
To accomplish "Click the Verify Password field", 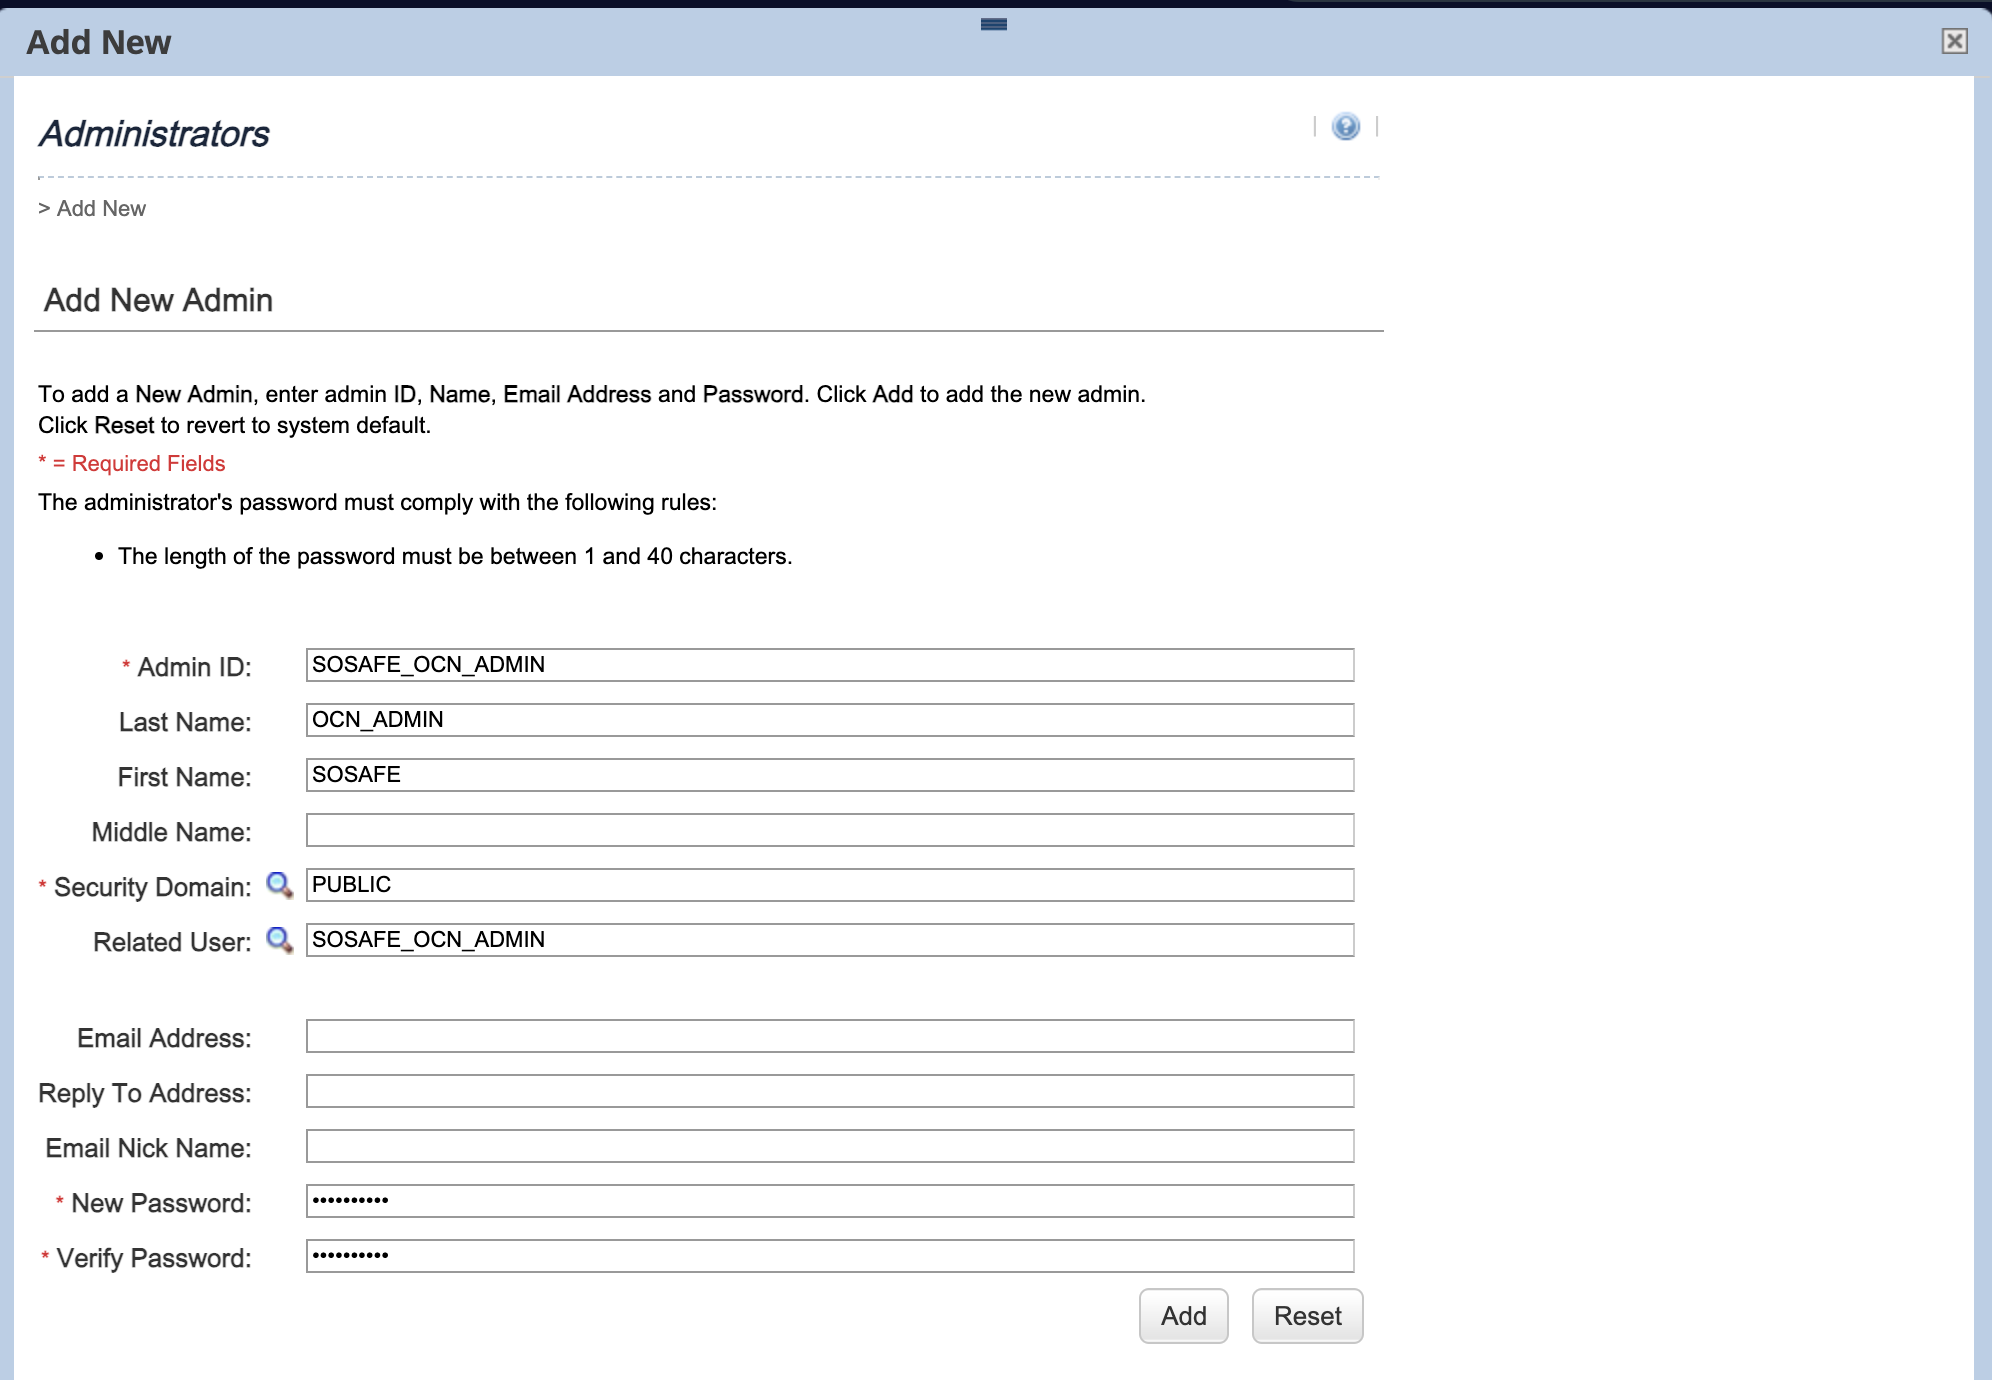I will tap(829, 1256).
